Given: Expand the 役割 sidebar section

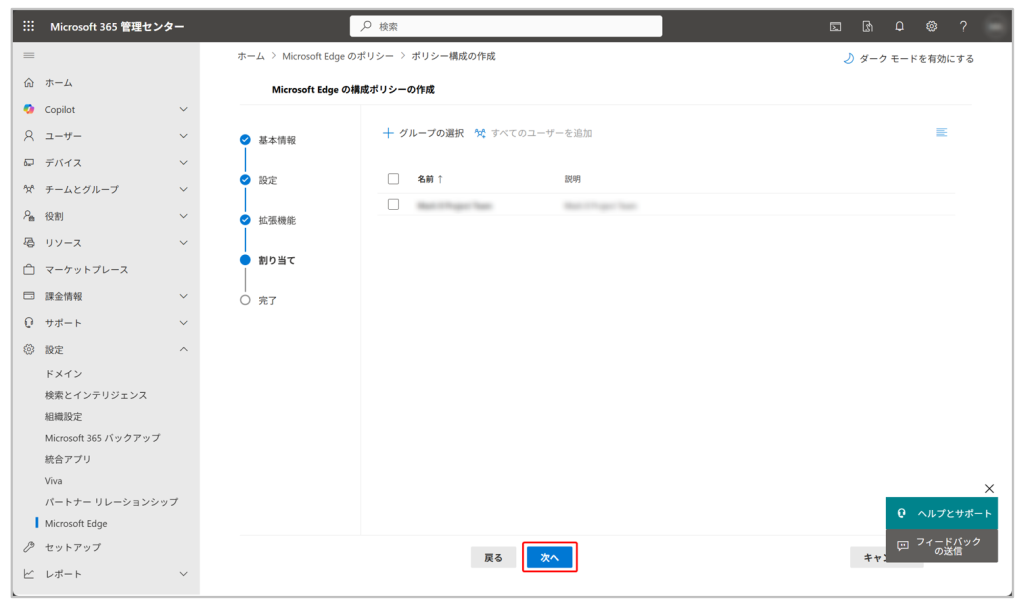Looking at the screenshot, I should click(x=184, y=216).
